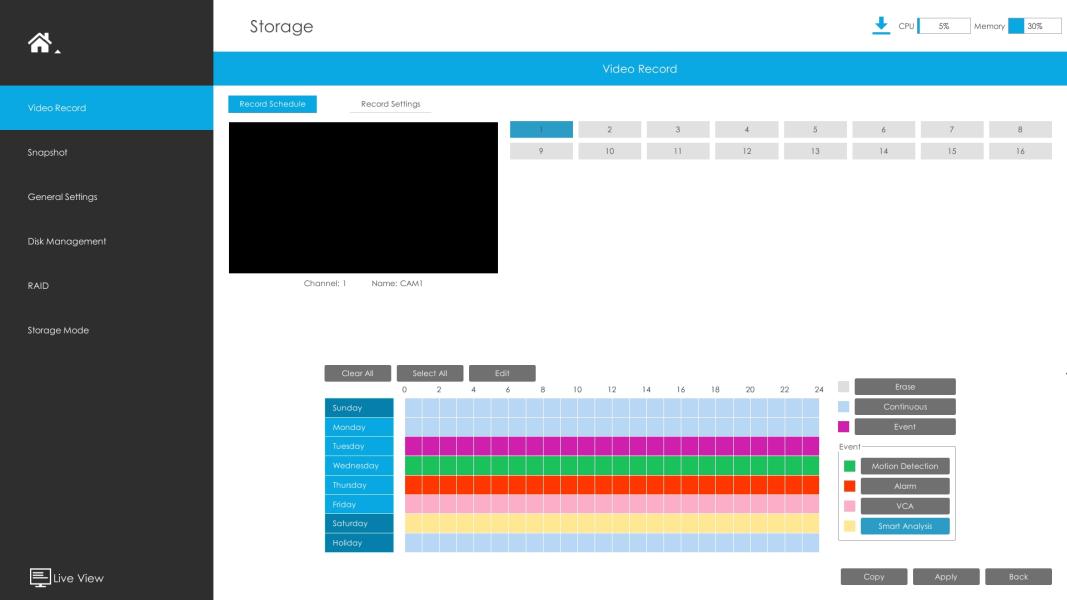Click the Apply button
Screen dimensions: 1067x600
946,577
